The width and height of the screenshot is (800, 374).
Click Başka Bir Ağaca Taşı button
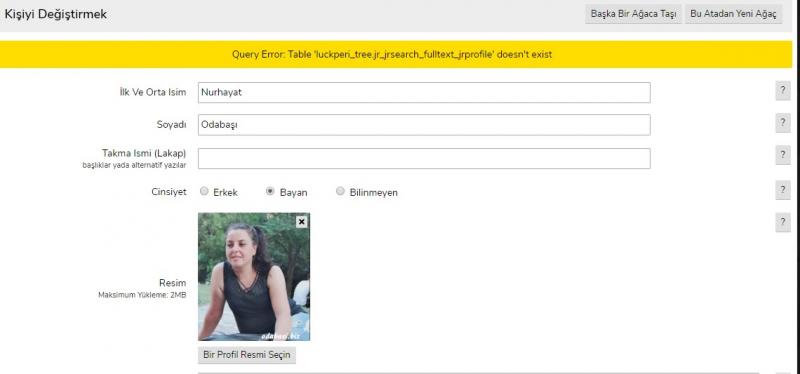[x=633, y=14]
